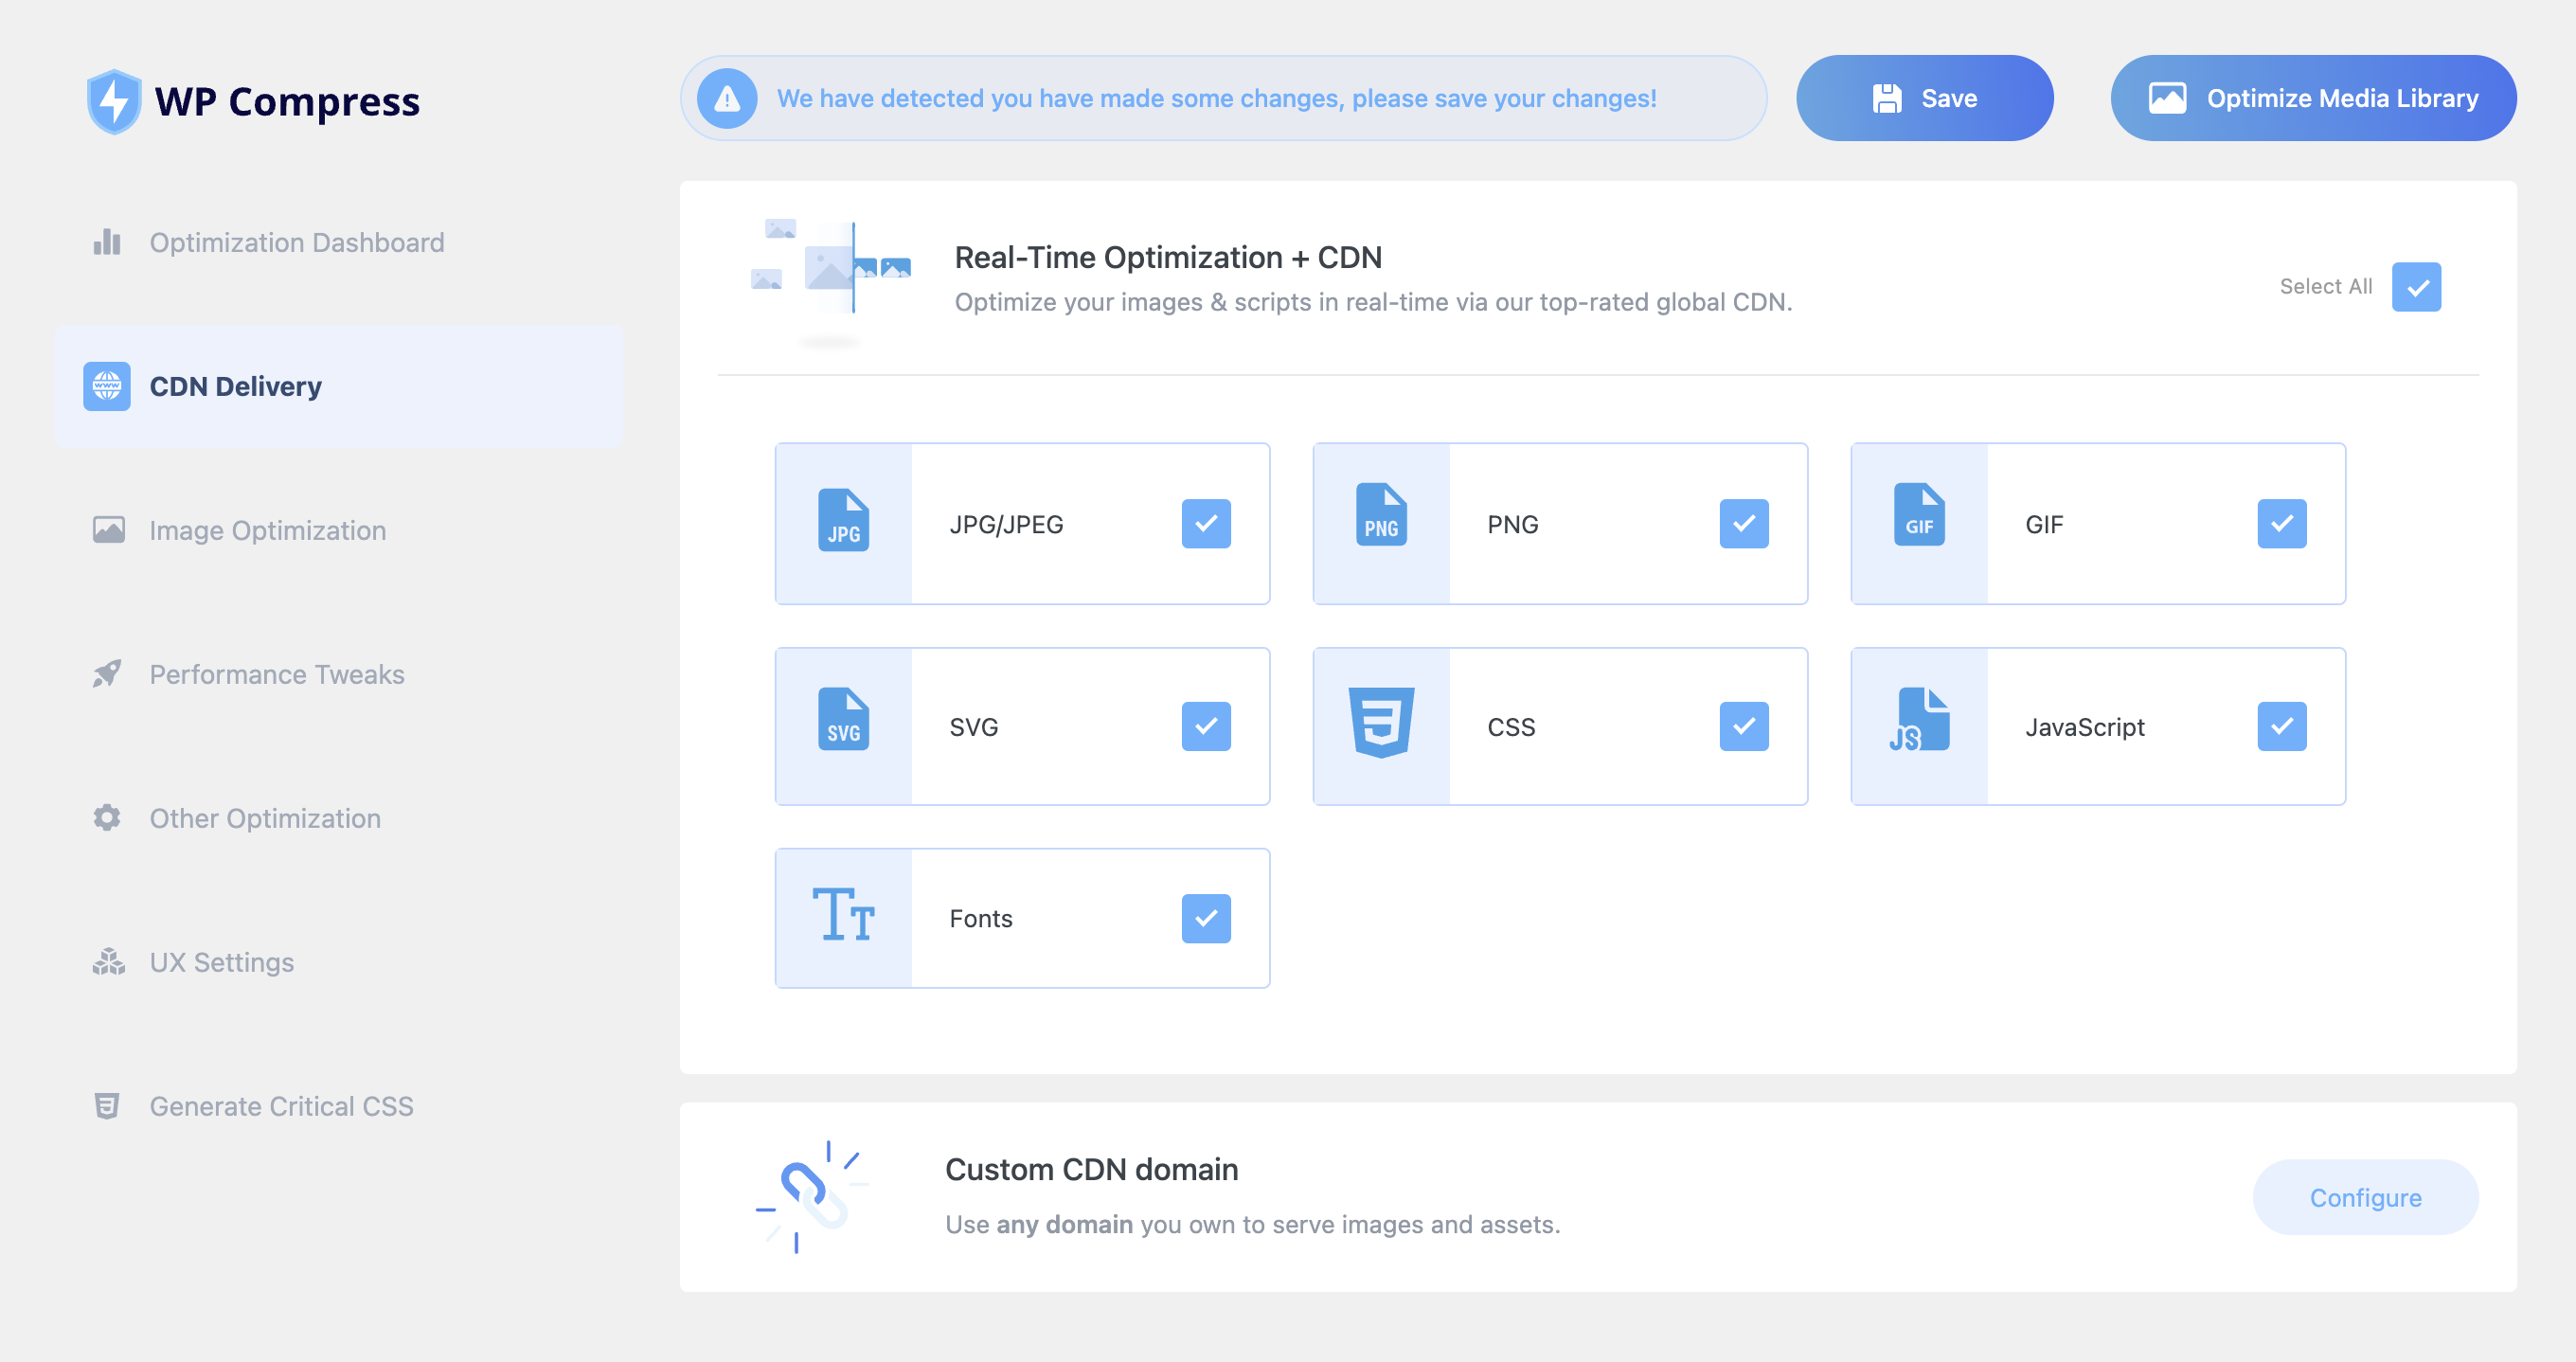The width and height of the screenshot is (2576, 1362).
Task: Click the SVG label text
Action: 974,727
